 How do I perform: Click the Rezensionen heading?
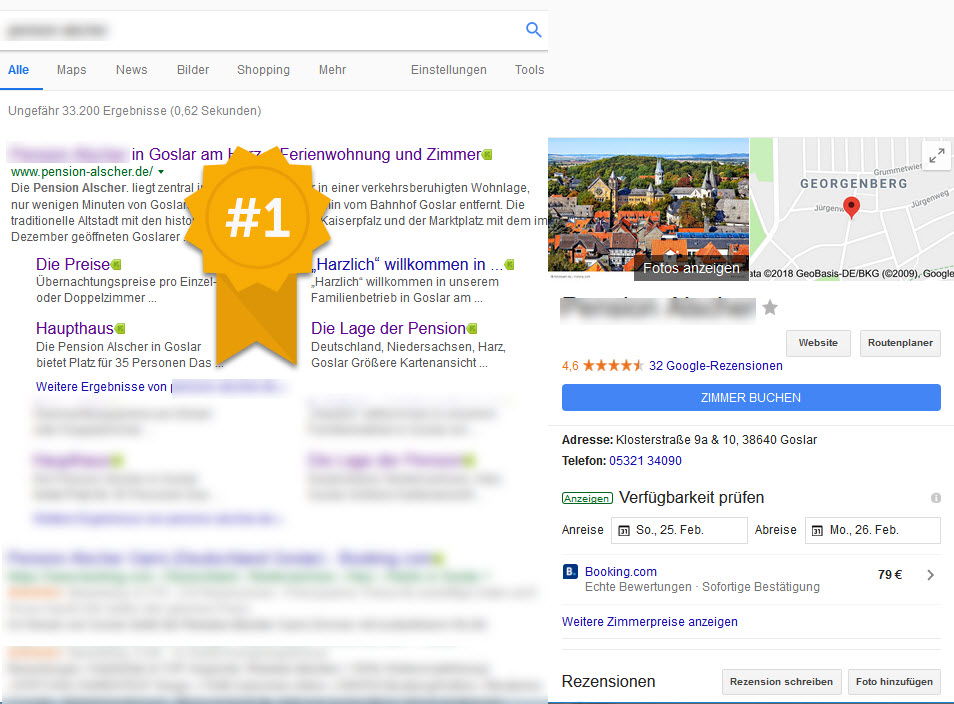(608, 681)
